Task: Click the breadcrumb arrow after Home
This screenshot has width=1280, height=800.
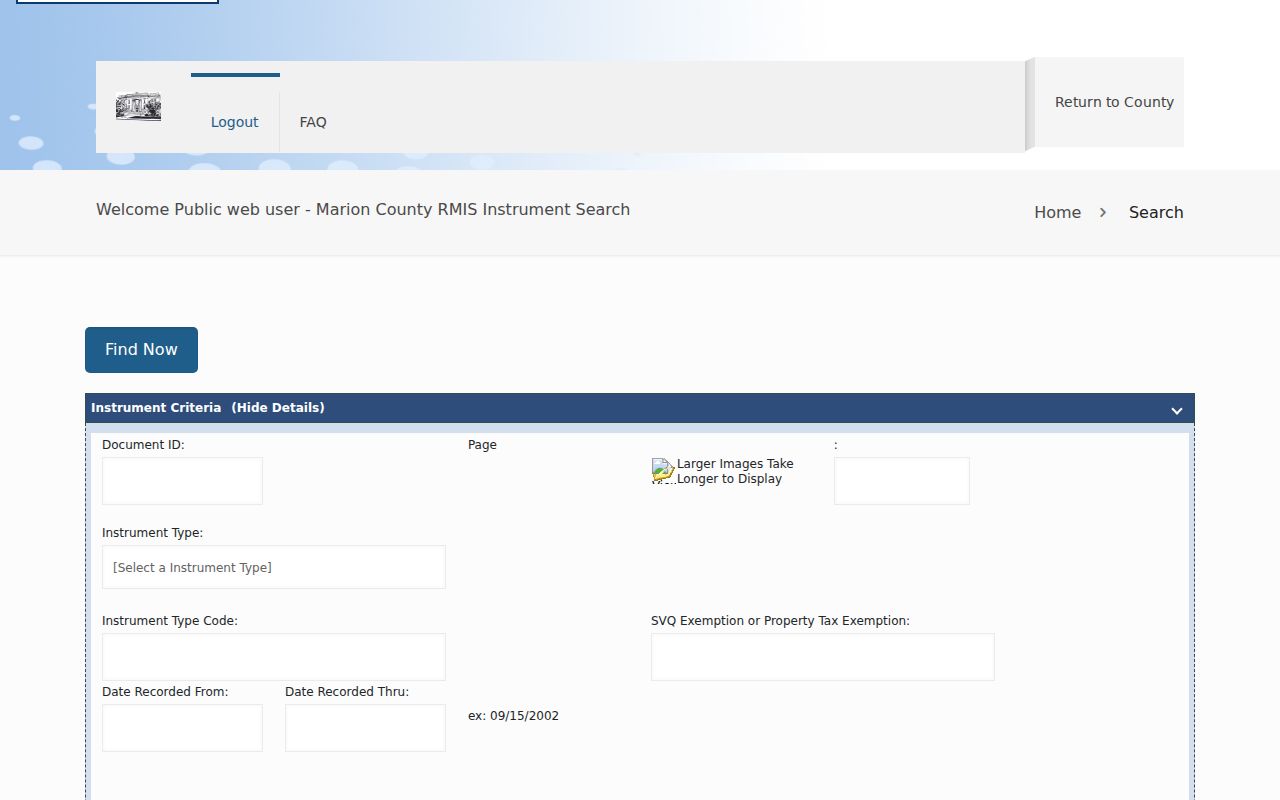Action: (1103, 212)
